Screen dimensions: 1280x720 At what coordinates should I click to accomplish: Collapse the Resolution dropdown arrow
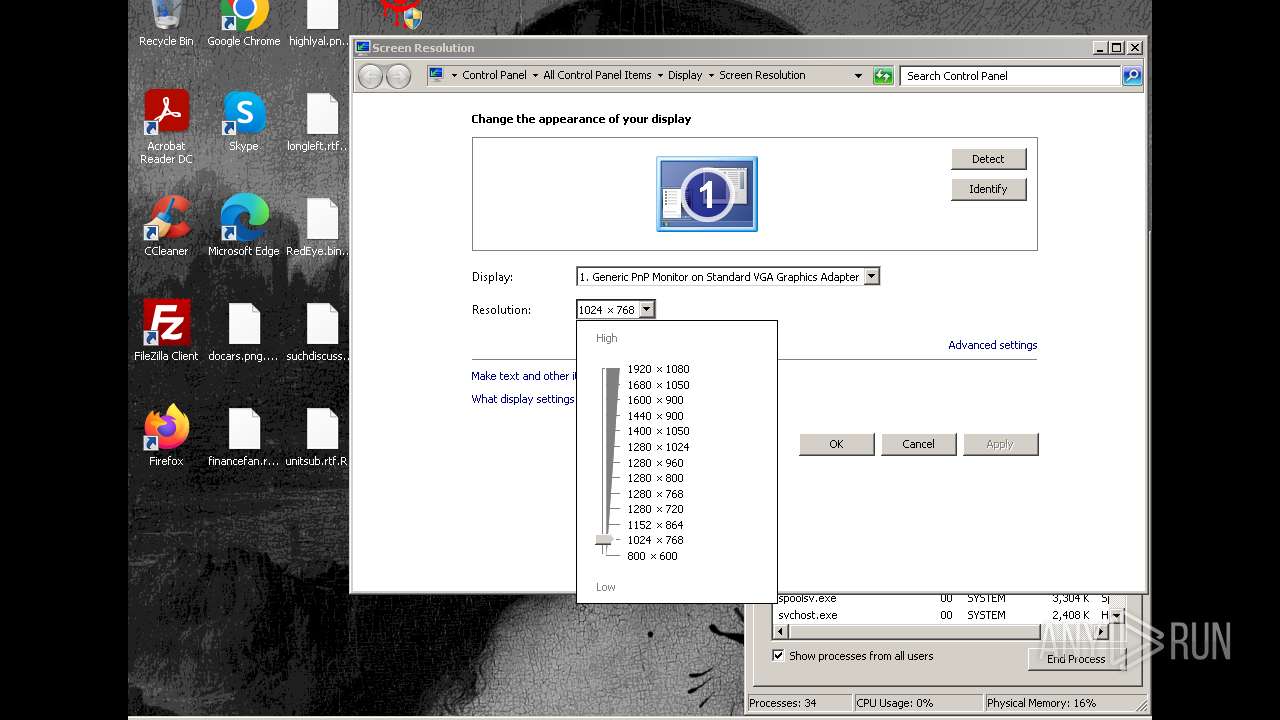coord(646,309)
